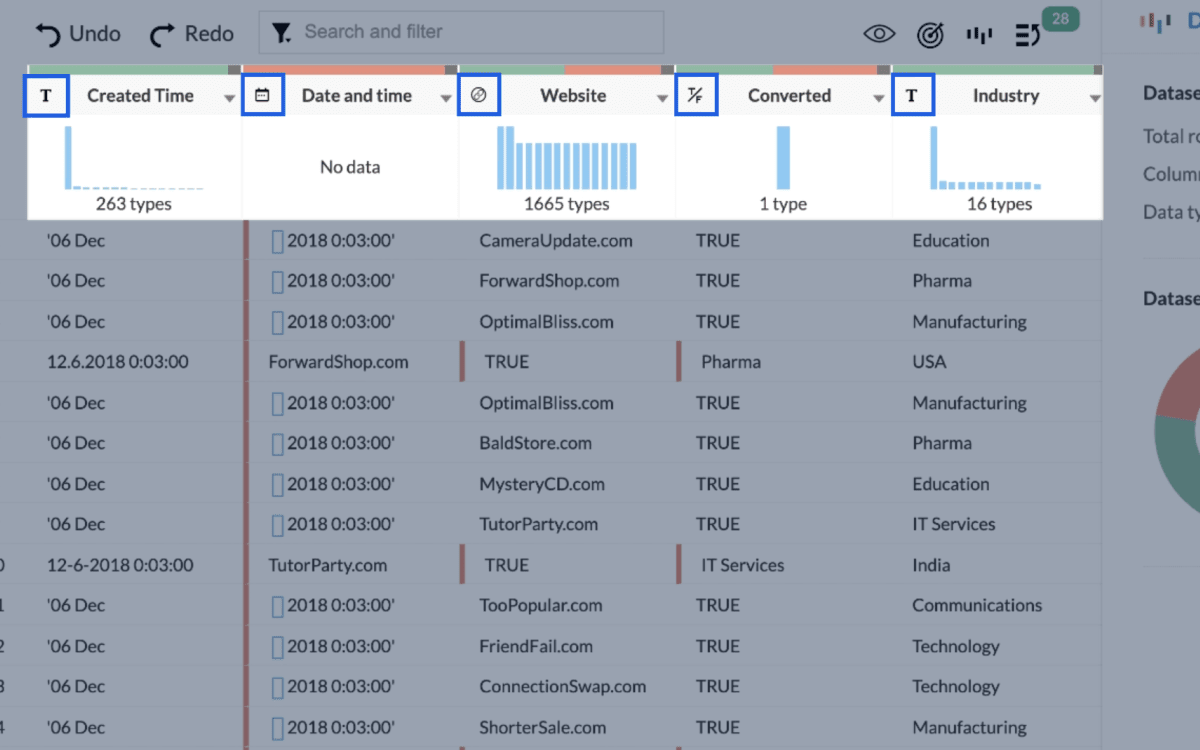Click the filter funnel icon in search bar

[x=282, y=33]
